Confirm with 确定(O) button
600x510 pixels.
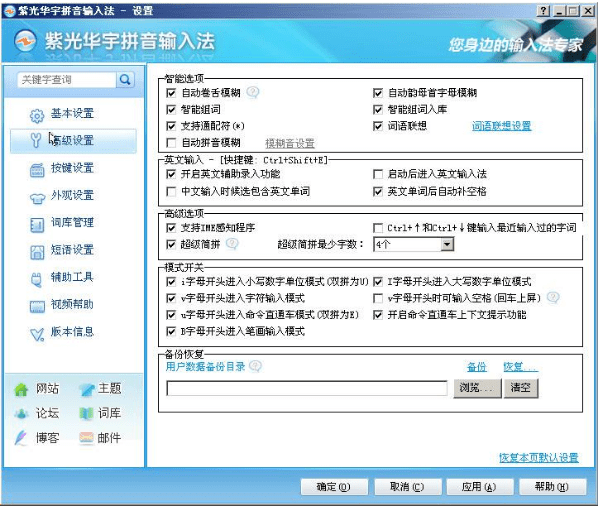(334, 487)
